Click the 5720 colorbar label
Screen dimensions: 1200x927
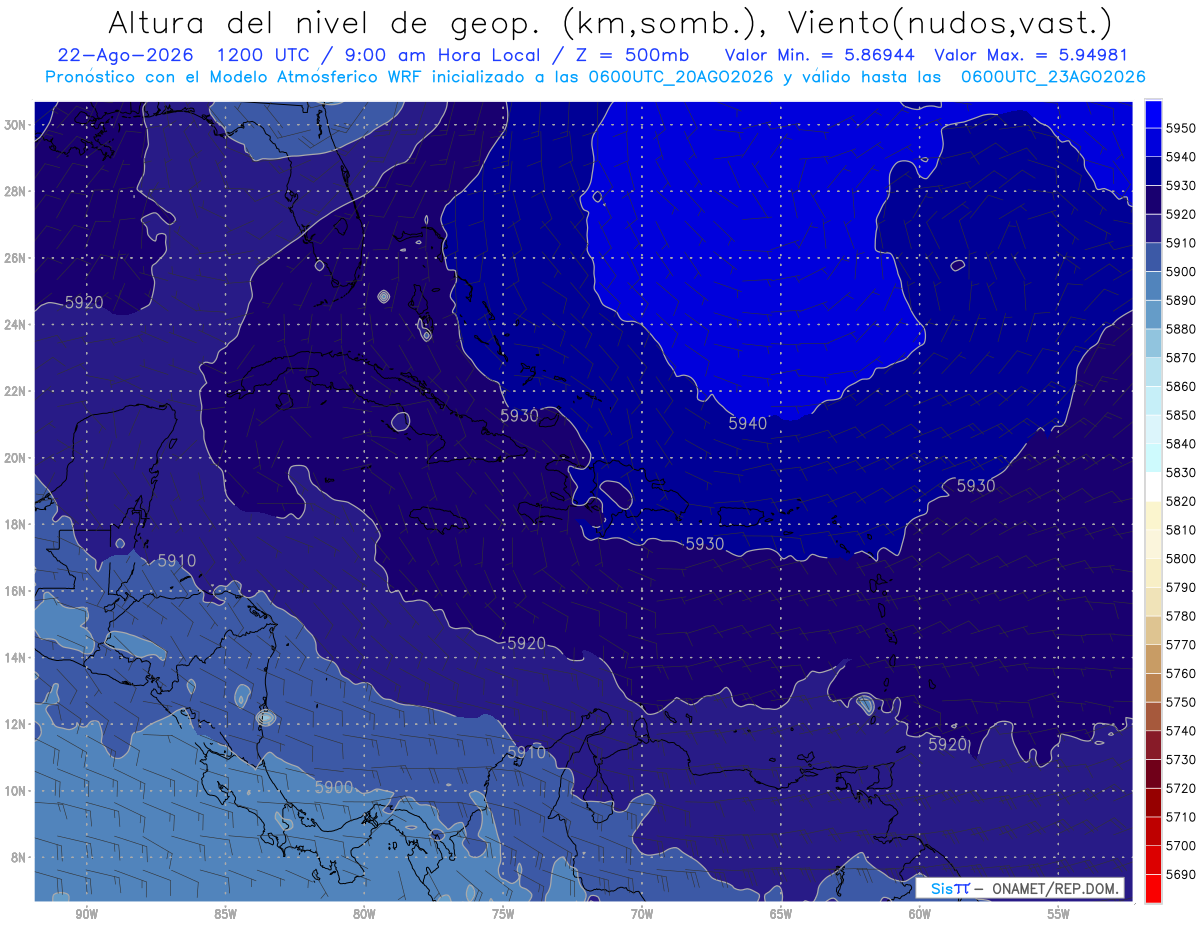coord(1180,788)
